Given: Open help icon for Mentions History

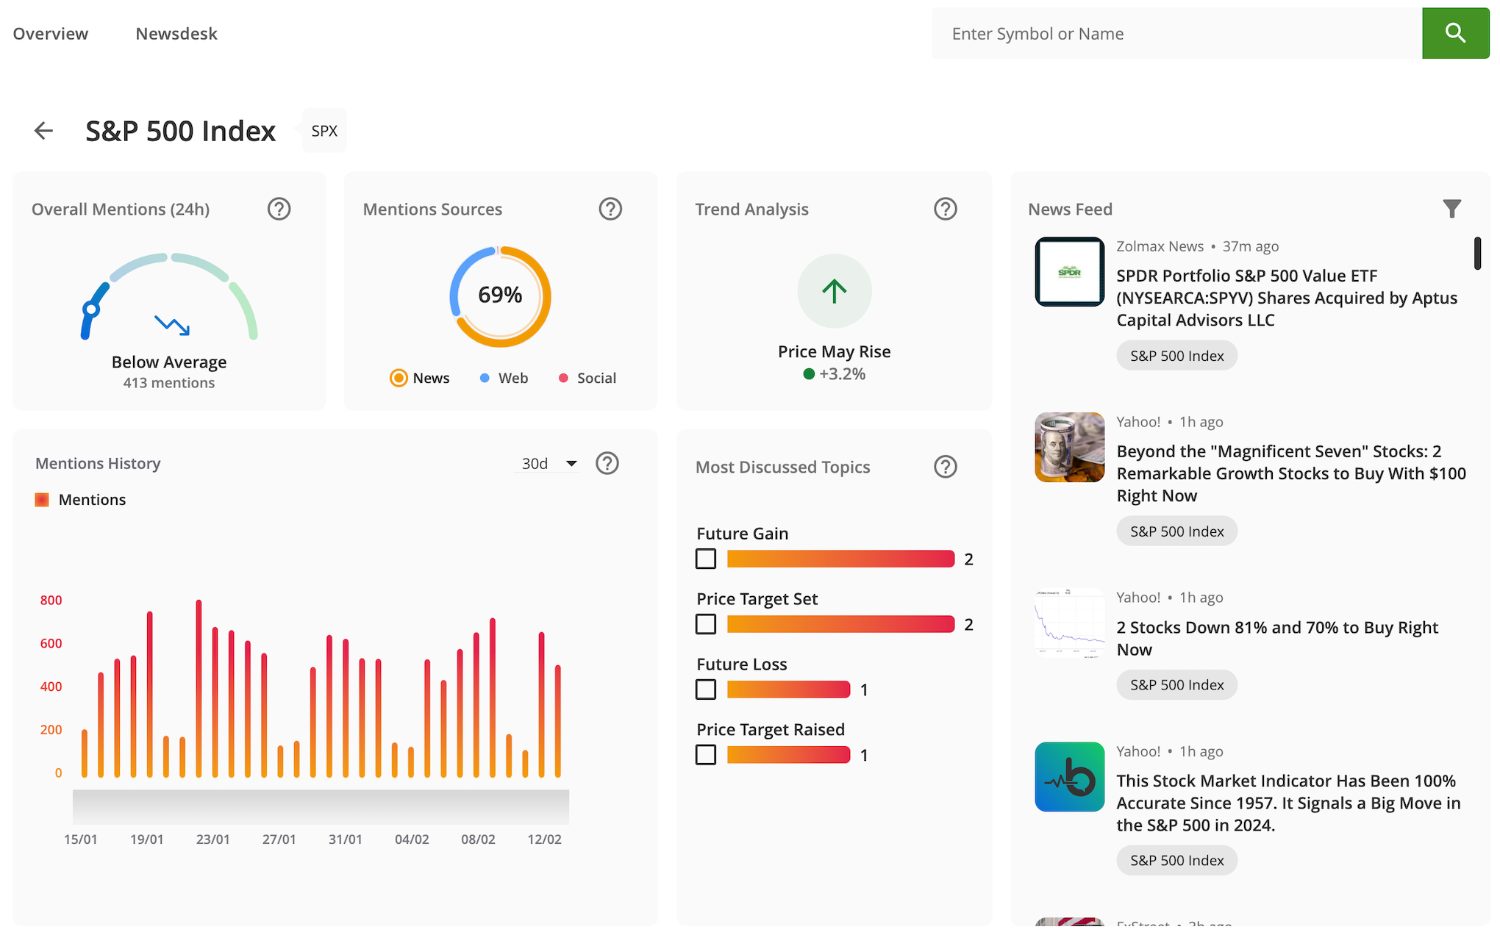Looking at the screenshot, I should [x=607, y=463].
